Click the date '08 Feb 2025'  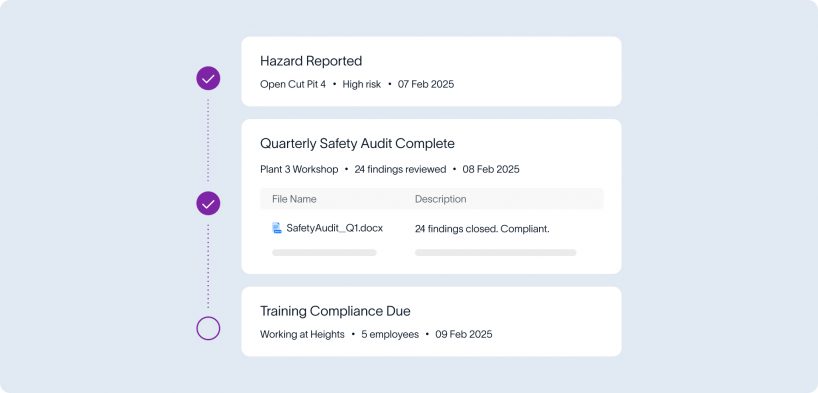tap(491, 169)
